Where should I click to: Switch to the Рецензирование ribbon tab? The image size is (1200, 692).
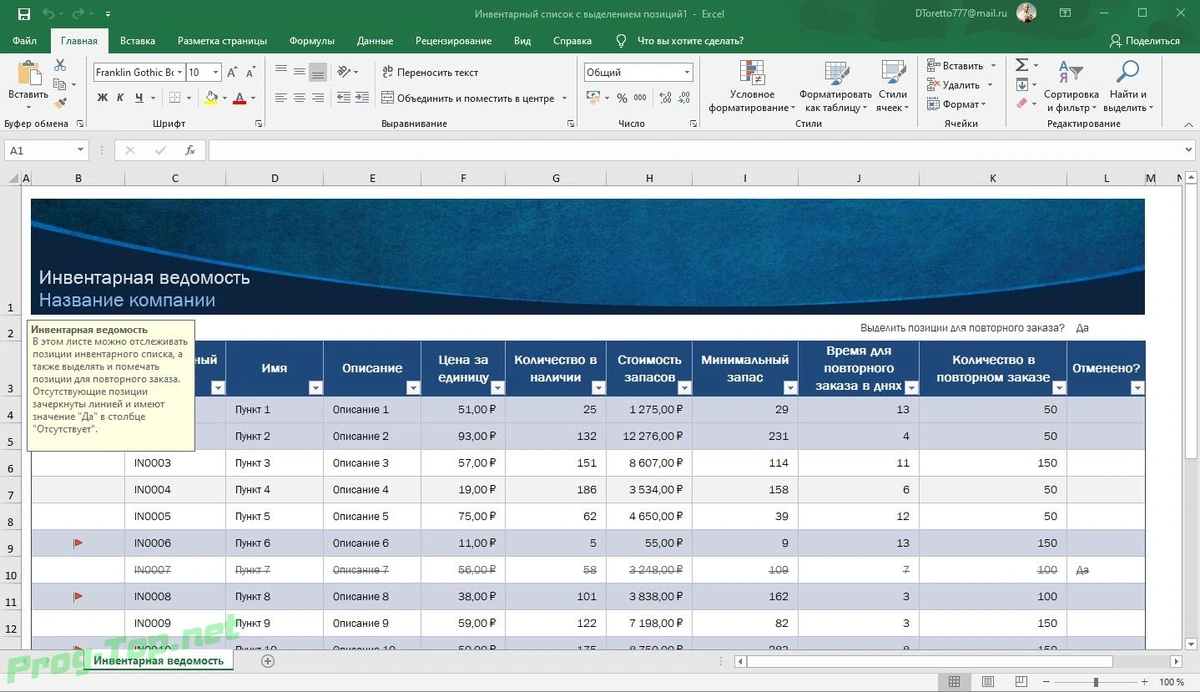[x=453, y=41]
